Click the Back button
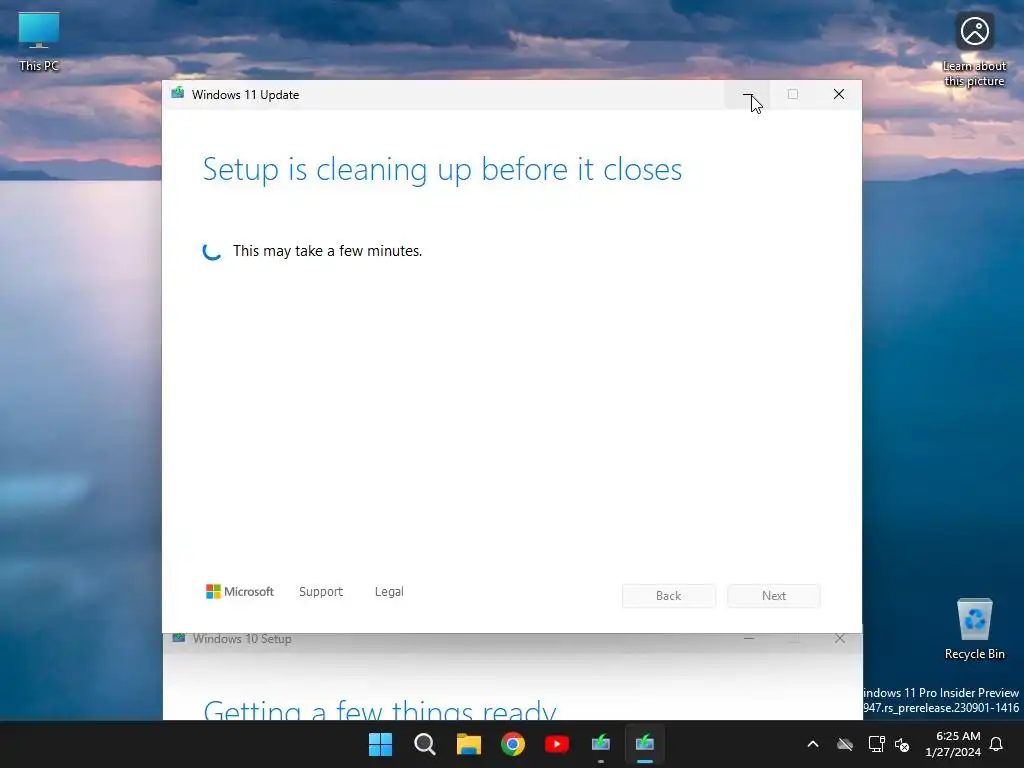 point(669,596)
